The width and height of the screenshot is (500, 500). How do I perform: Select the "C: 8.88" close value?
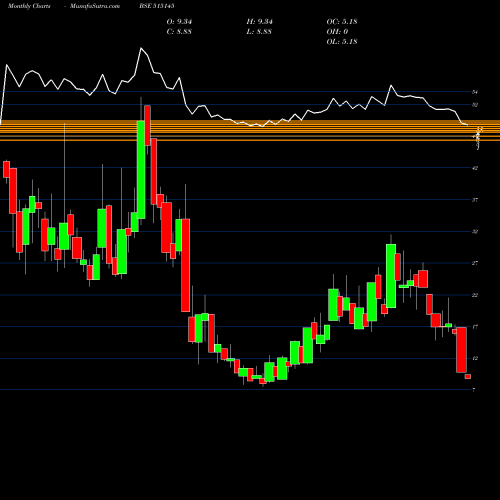coord(179,32)
